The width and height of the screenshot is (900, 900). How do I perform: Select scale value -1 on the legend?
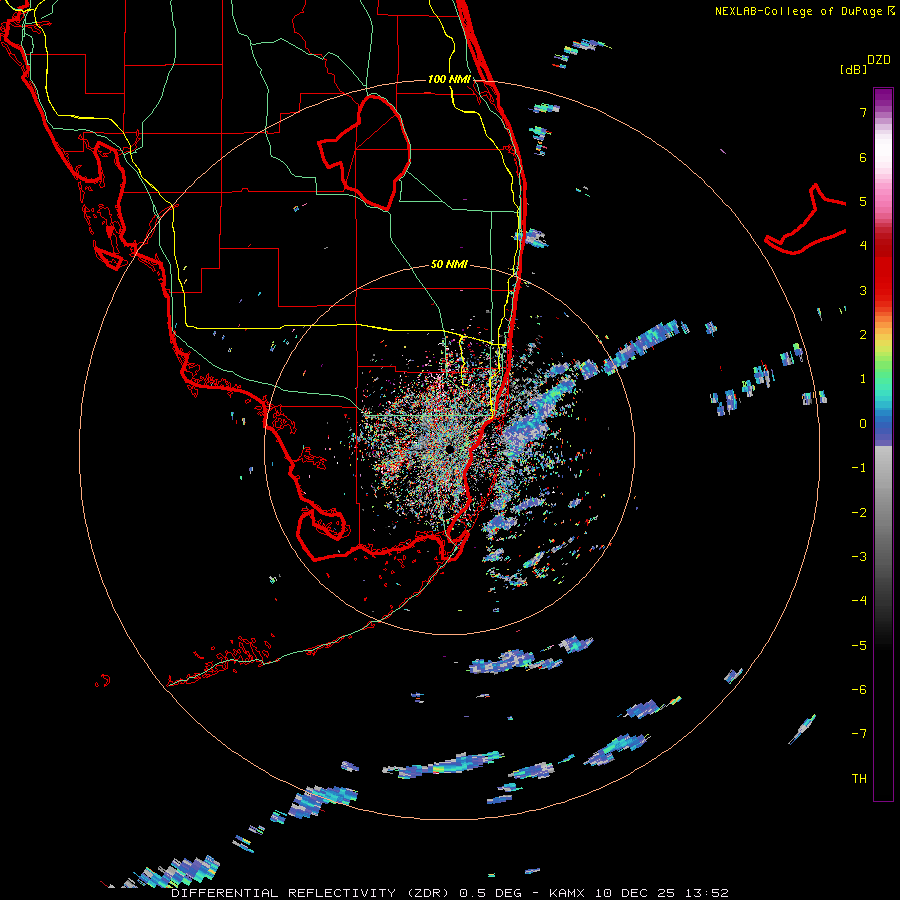pos(859,468)
